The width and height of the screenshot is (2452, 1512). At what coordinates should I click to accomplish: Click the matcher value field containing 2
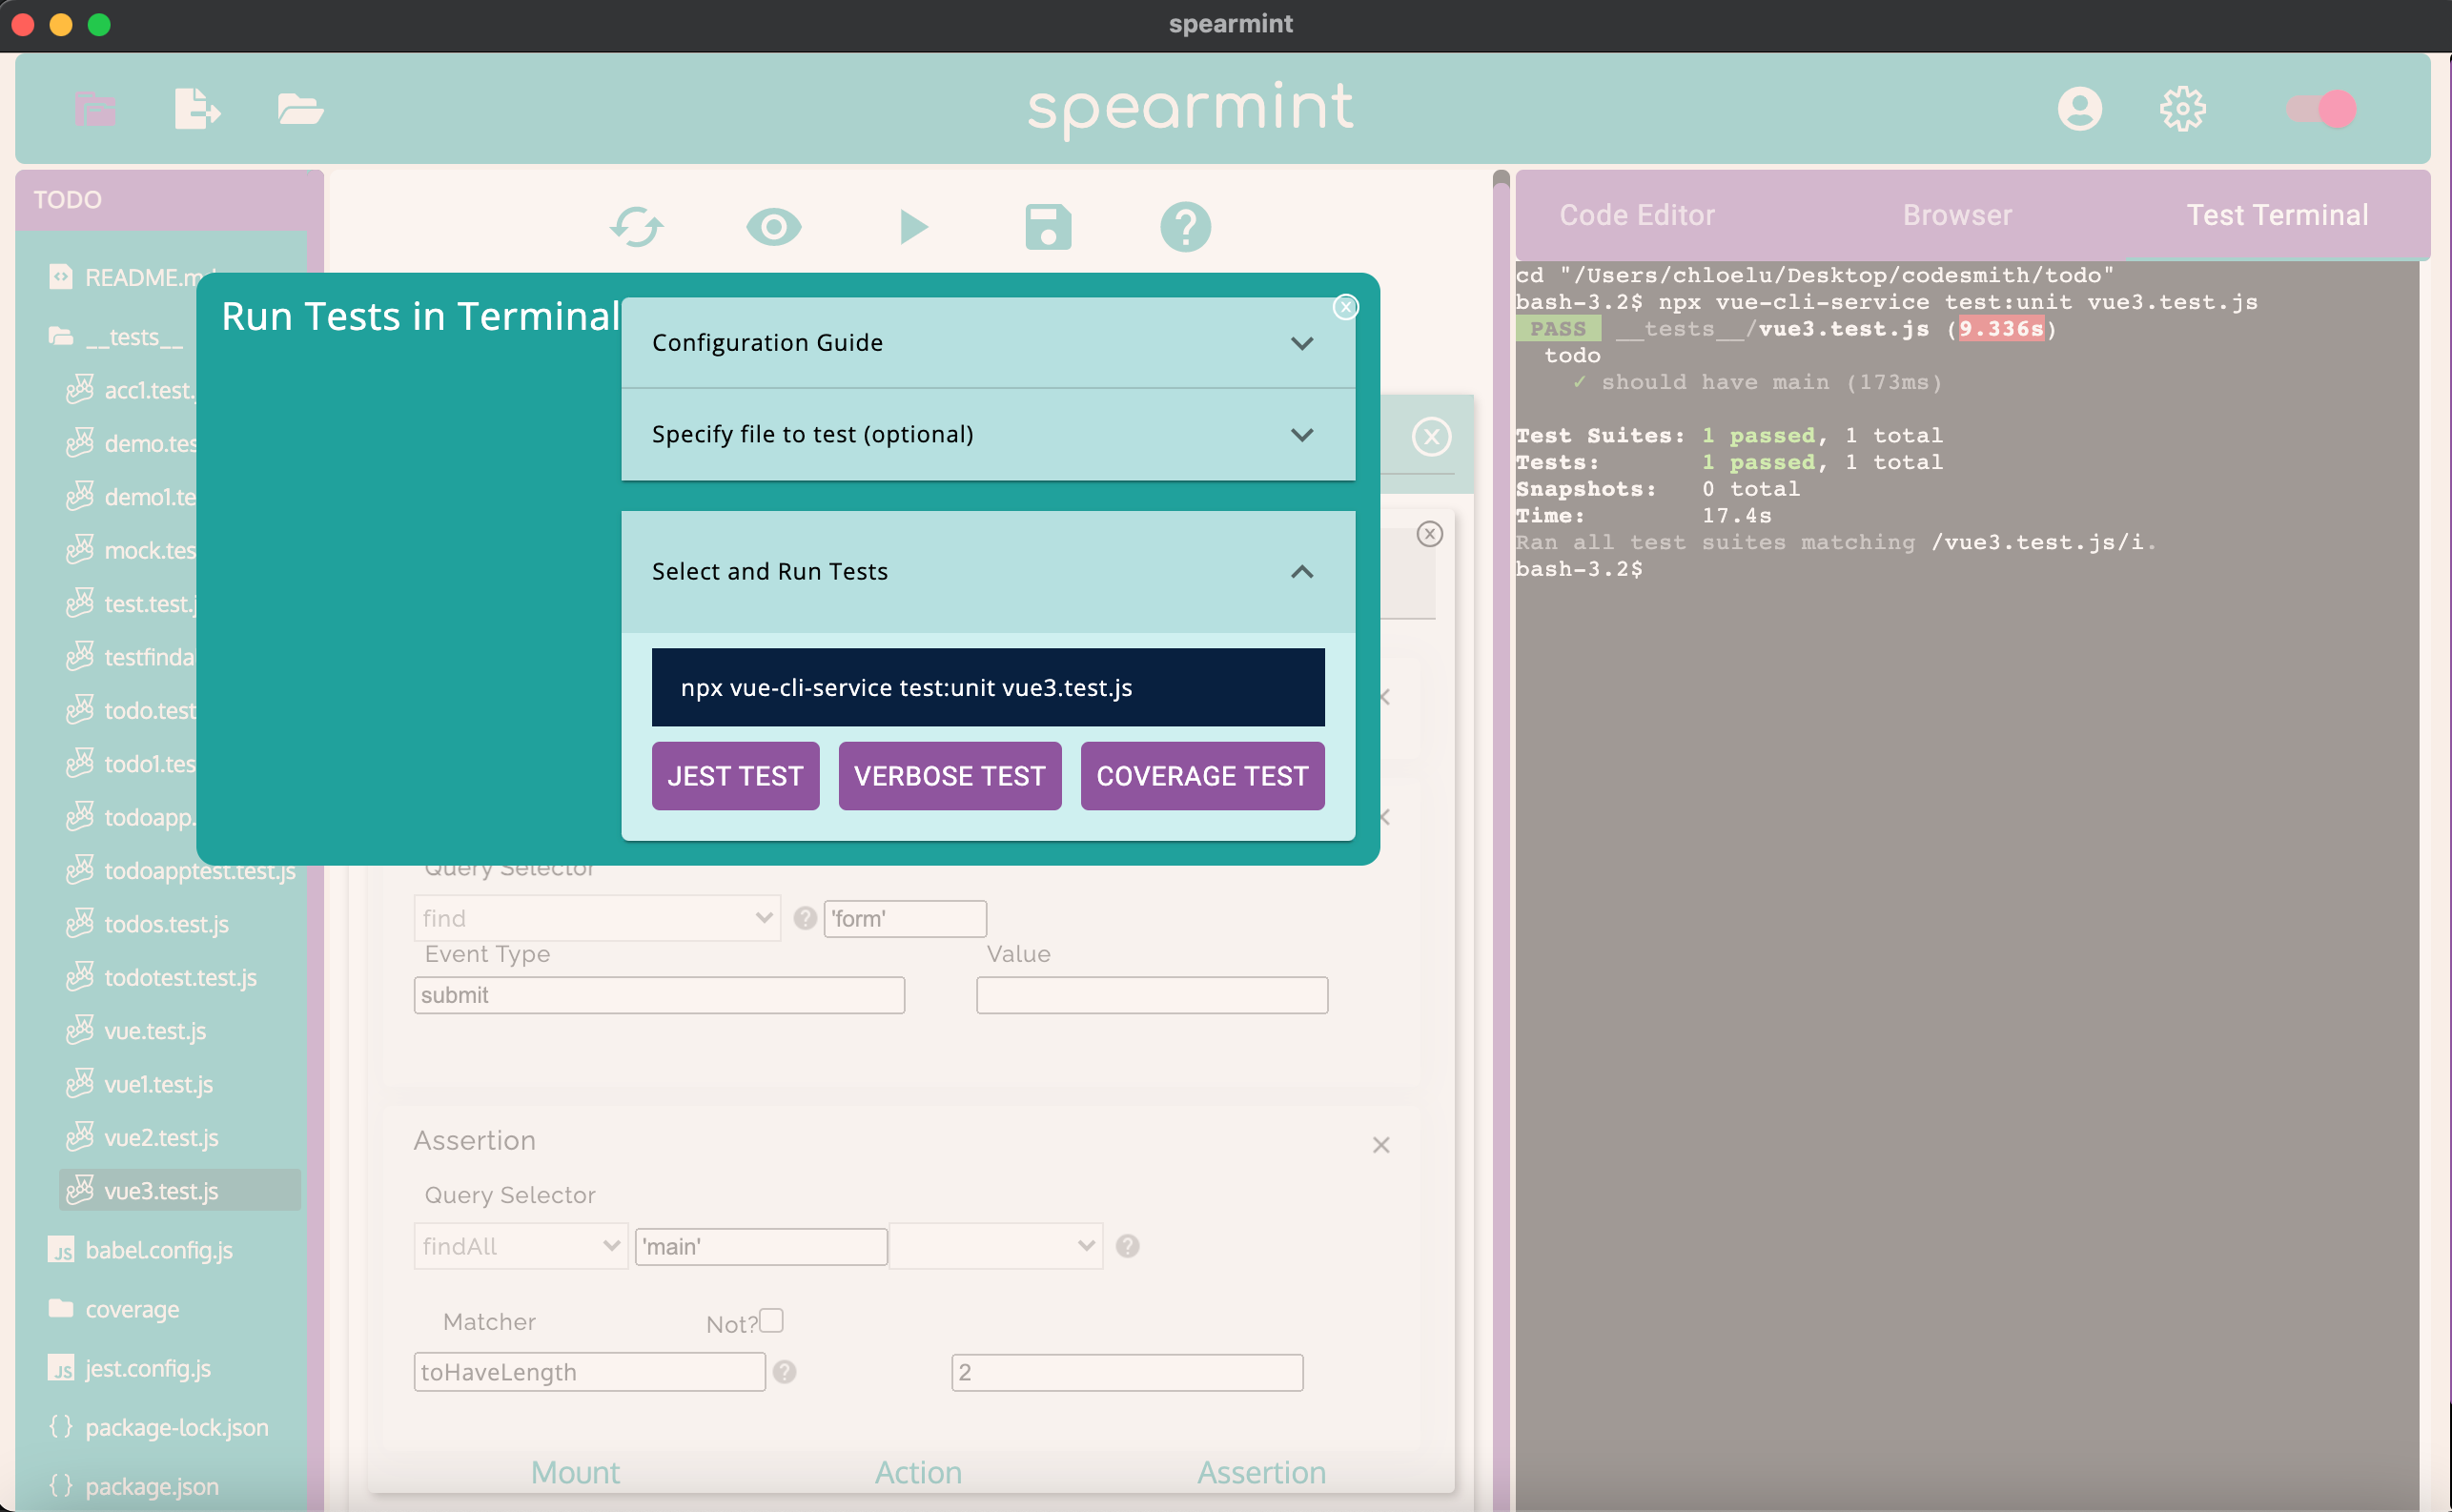1127,1372
